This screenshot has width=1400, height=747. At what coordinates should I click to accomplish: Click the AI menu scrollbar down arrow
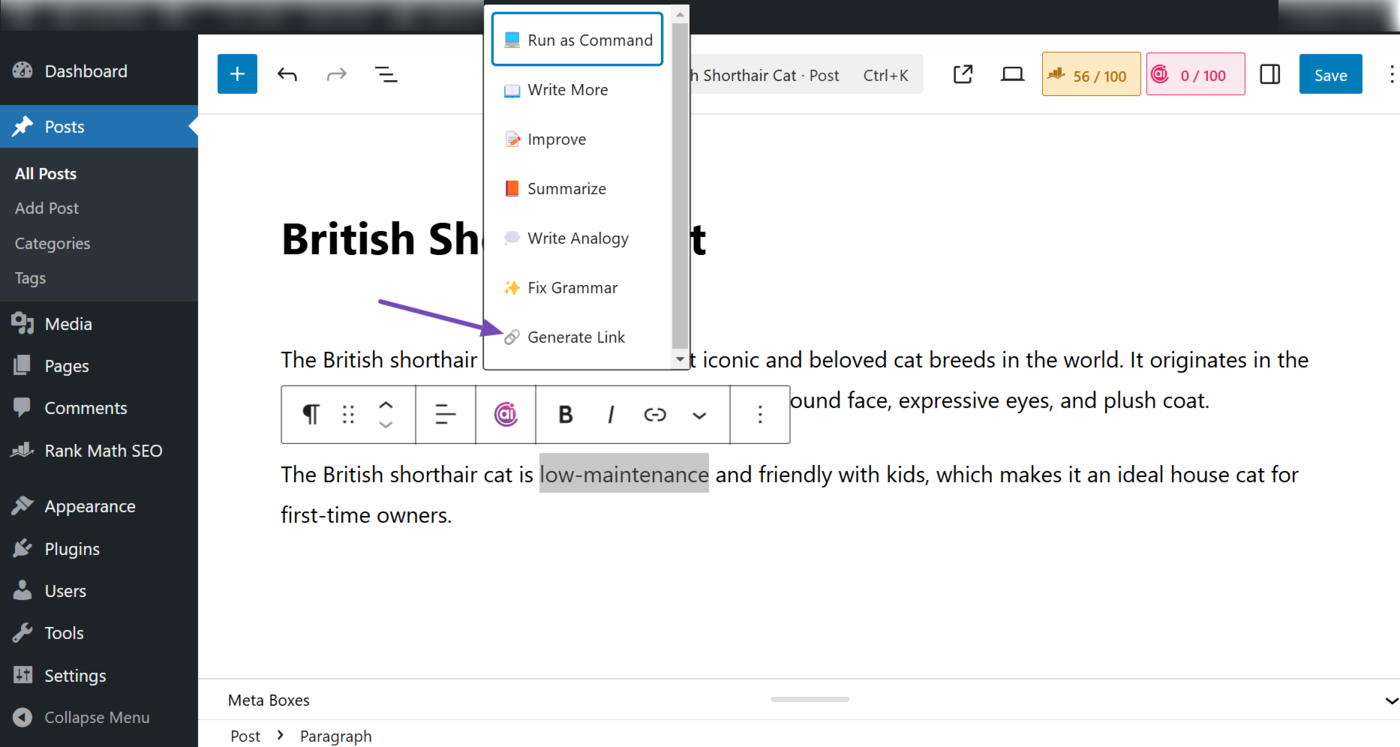coord(680,359)
